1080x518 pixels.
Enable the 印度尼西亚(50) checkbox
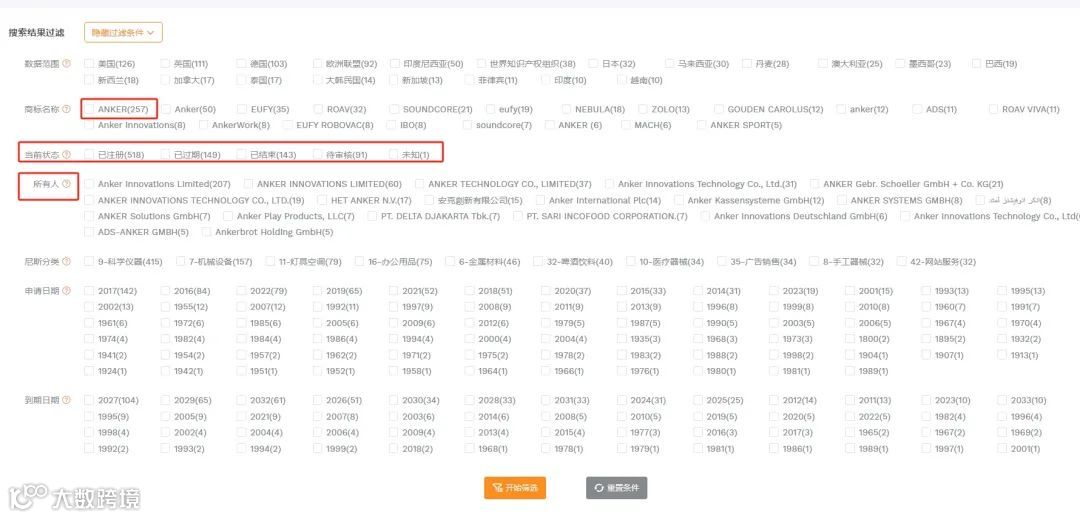394,64
